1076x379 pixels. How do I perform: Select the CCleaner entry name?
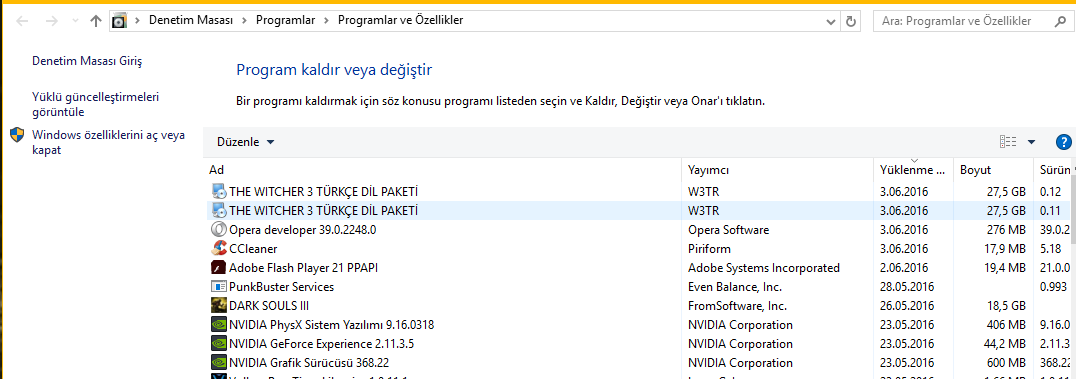pyautogui.click(x=253, y=249)
